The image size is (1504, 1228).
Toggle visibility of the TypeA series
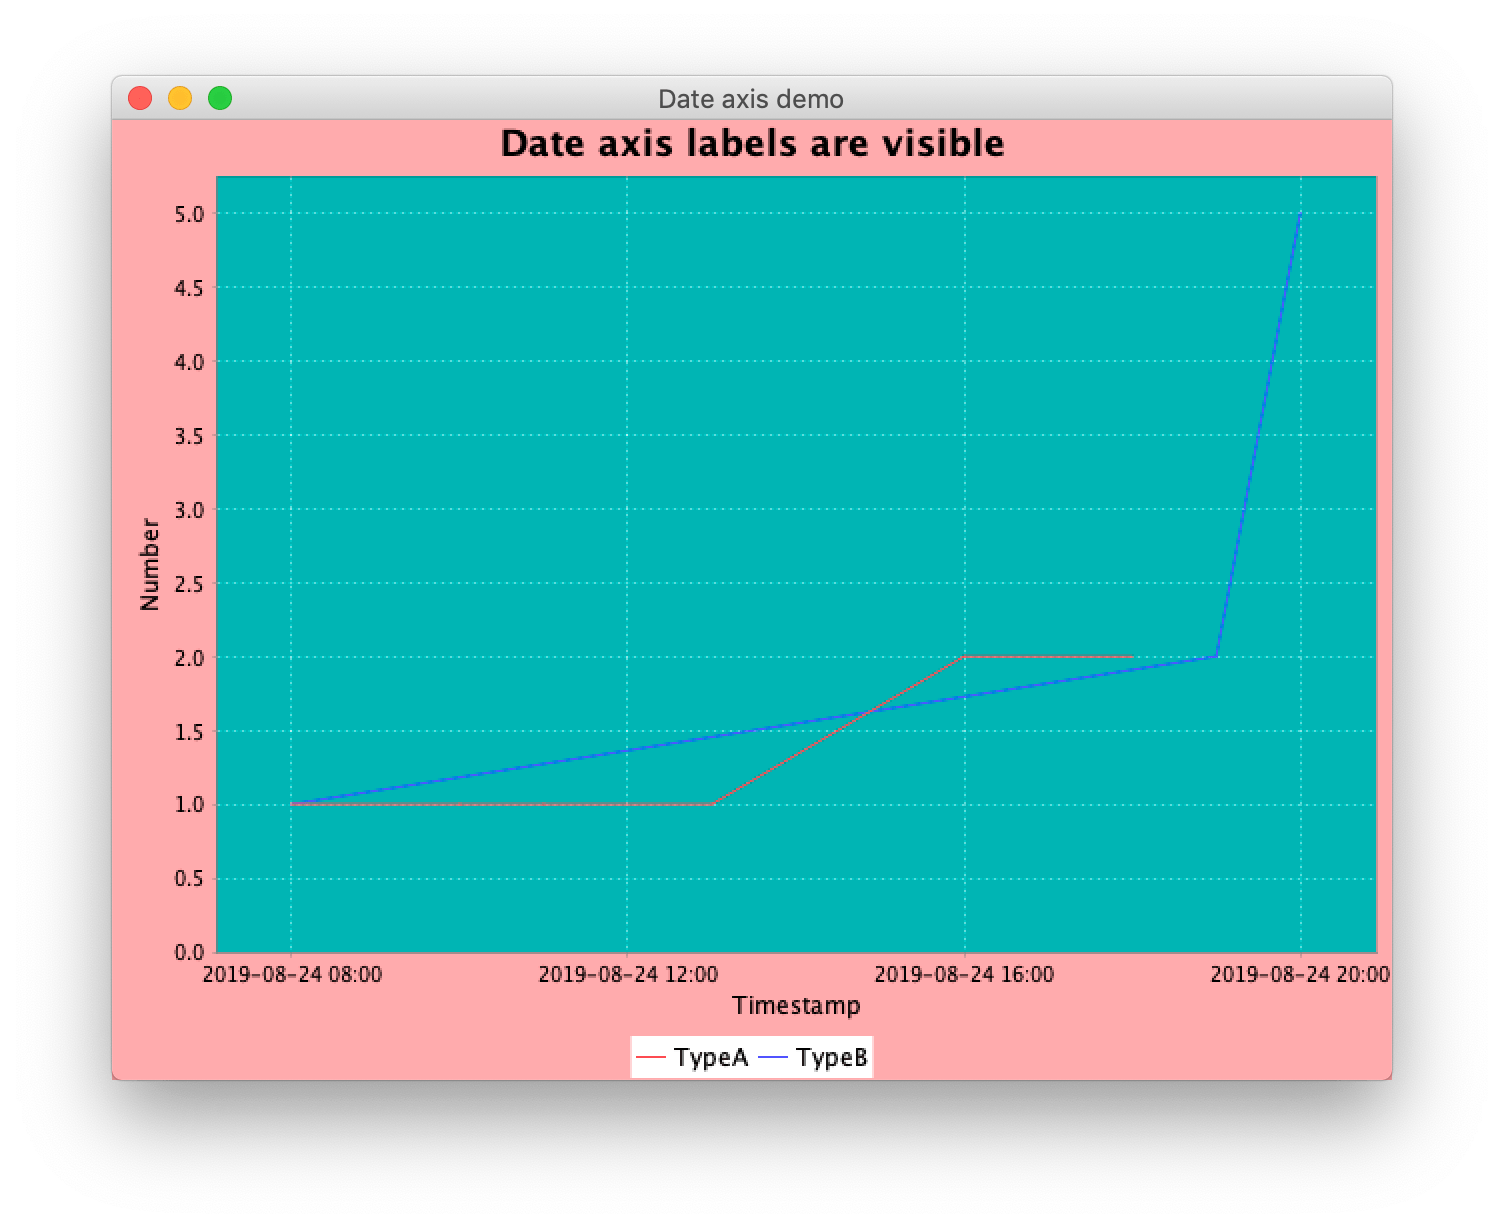coord(711,1055)
